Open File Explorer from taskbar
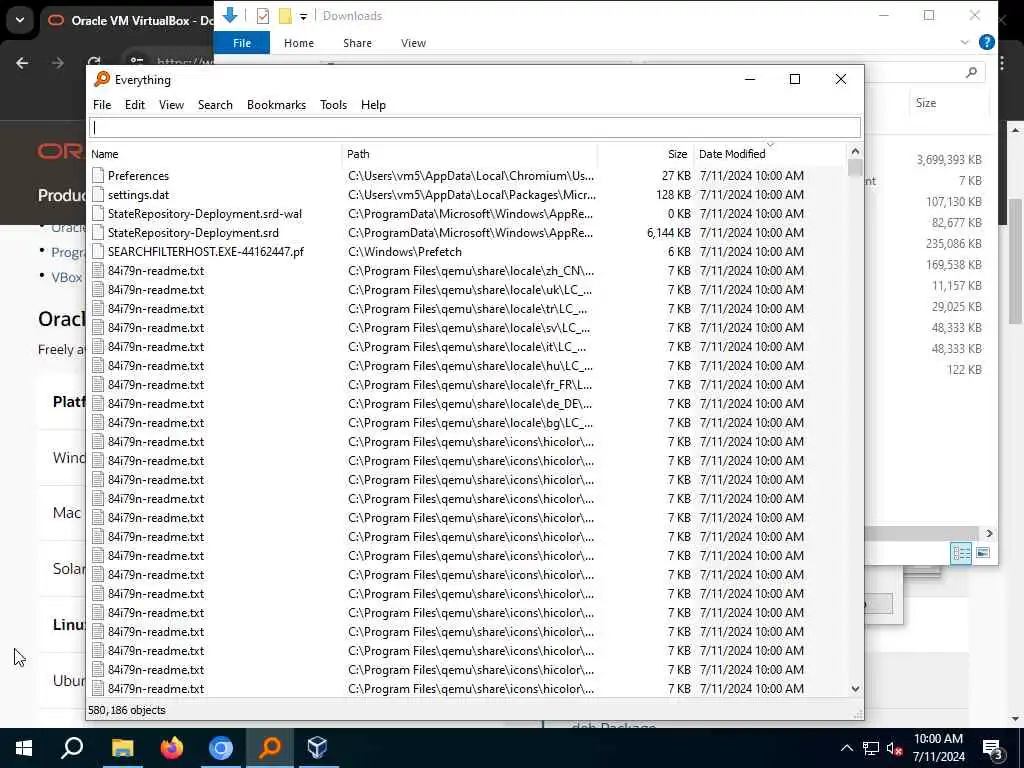Viewport: 1024px width, 768px height. pos(122,748)
